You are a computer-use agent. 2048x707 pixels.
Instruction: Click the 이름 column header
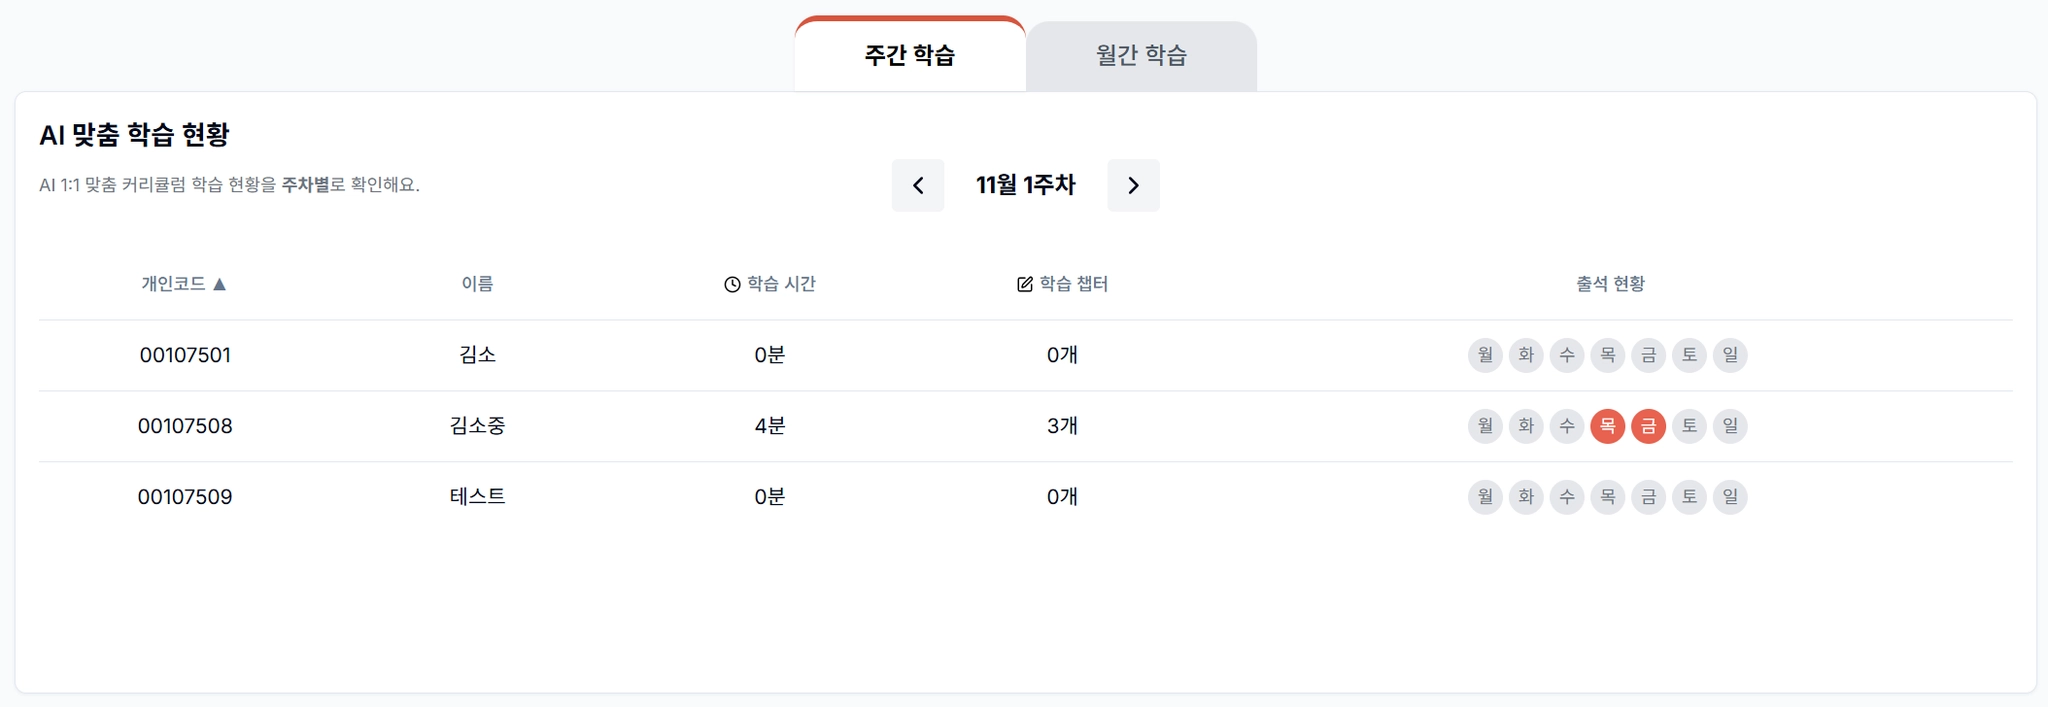pyautogui.click(x=477, y=284)
